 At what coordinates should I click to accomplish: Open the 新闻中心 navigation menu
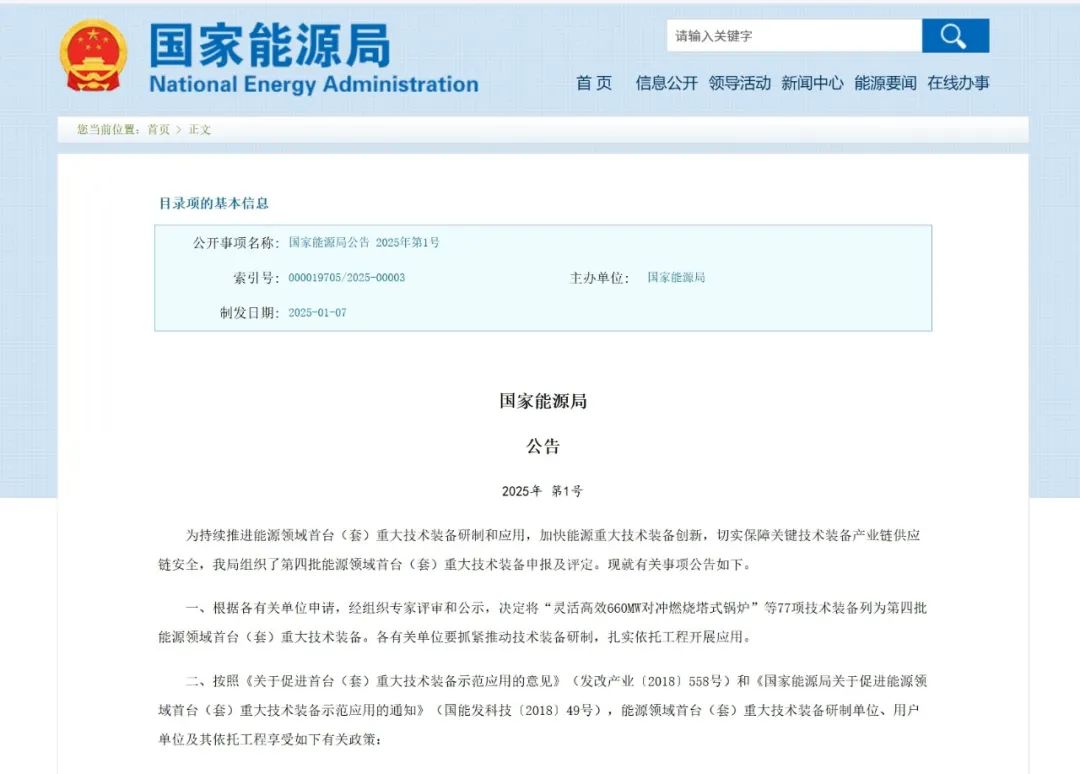click(x=812, y=83)
